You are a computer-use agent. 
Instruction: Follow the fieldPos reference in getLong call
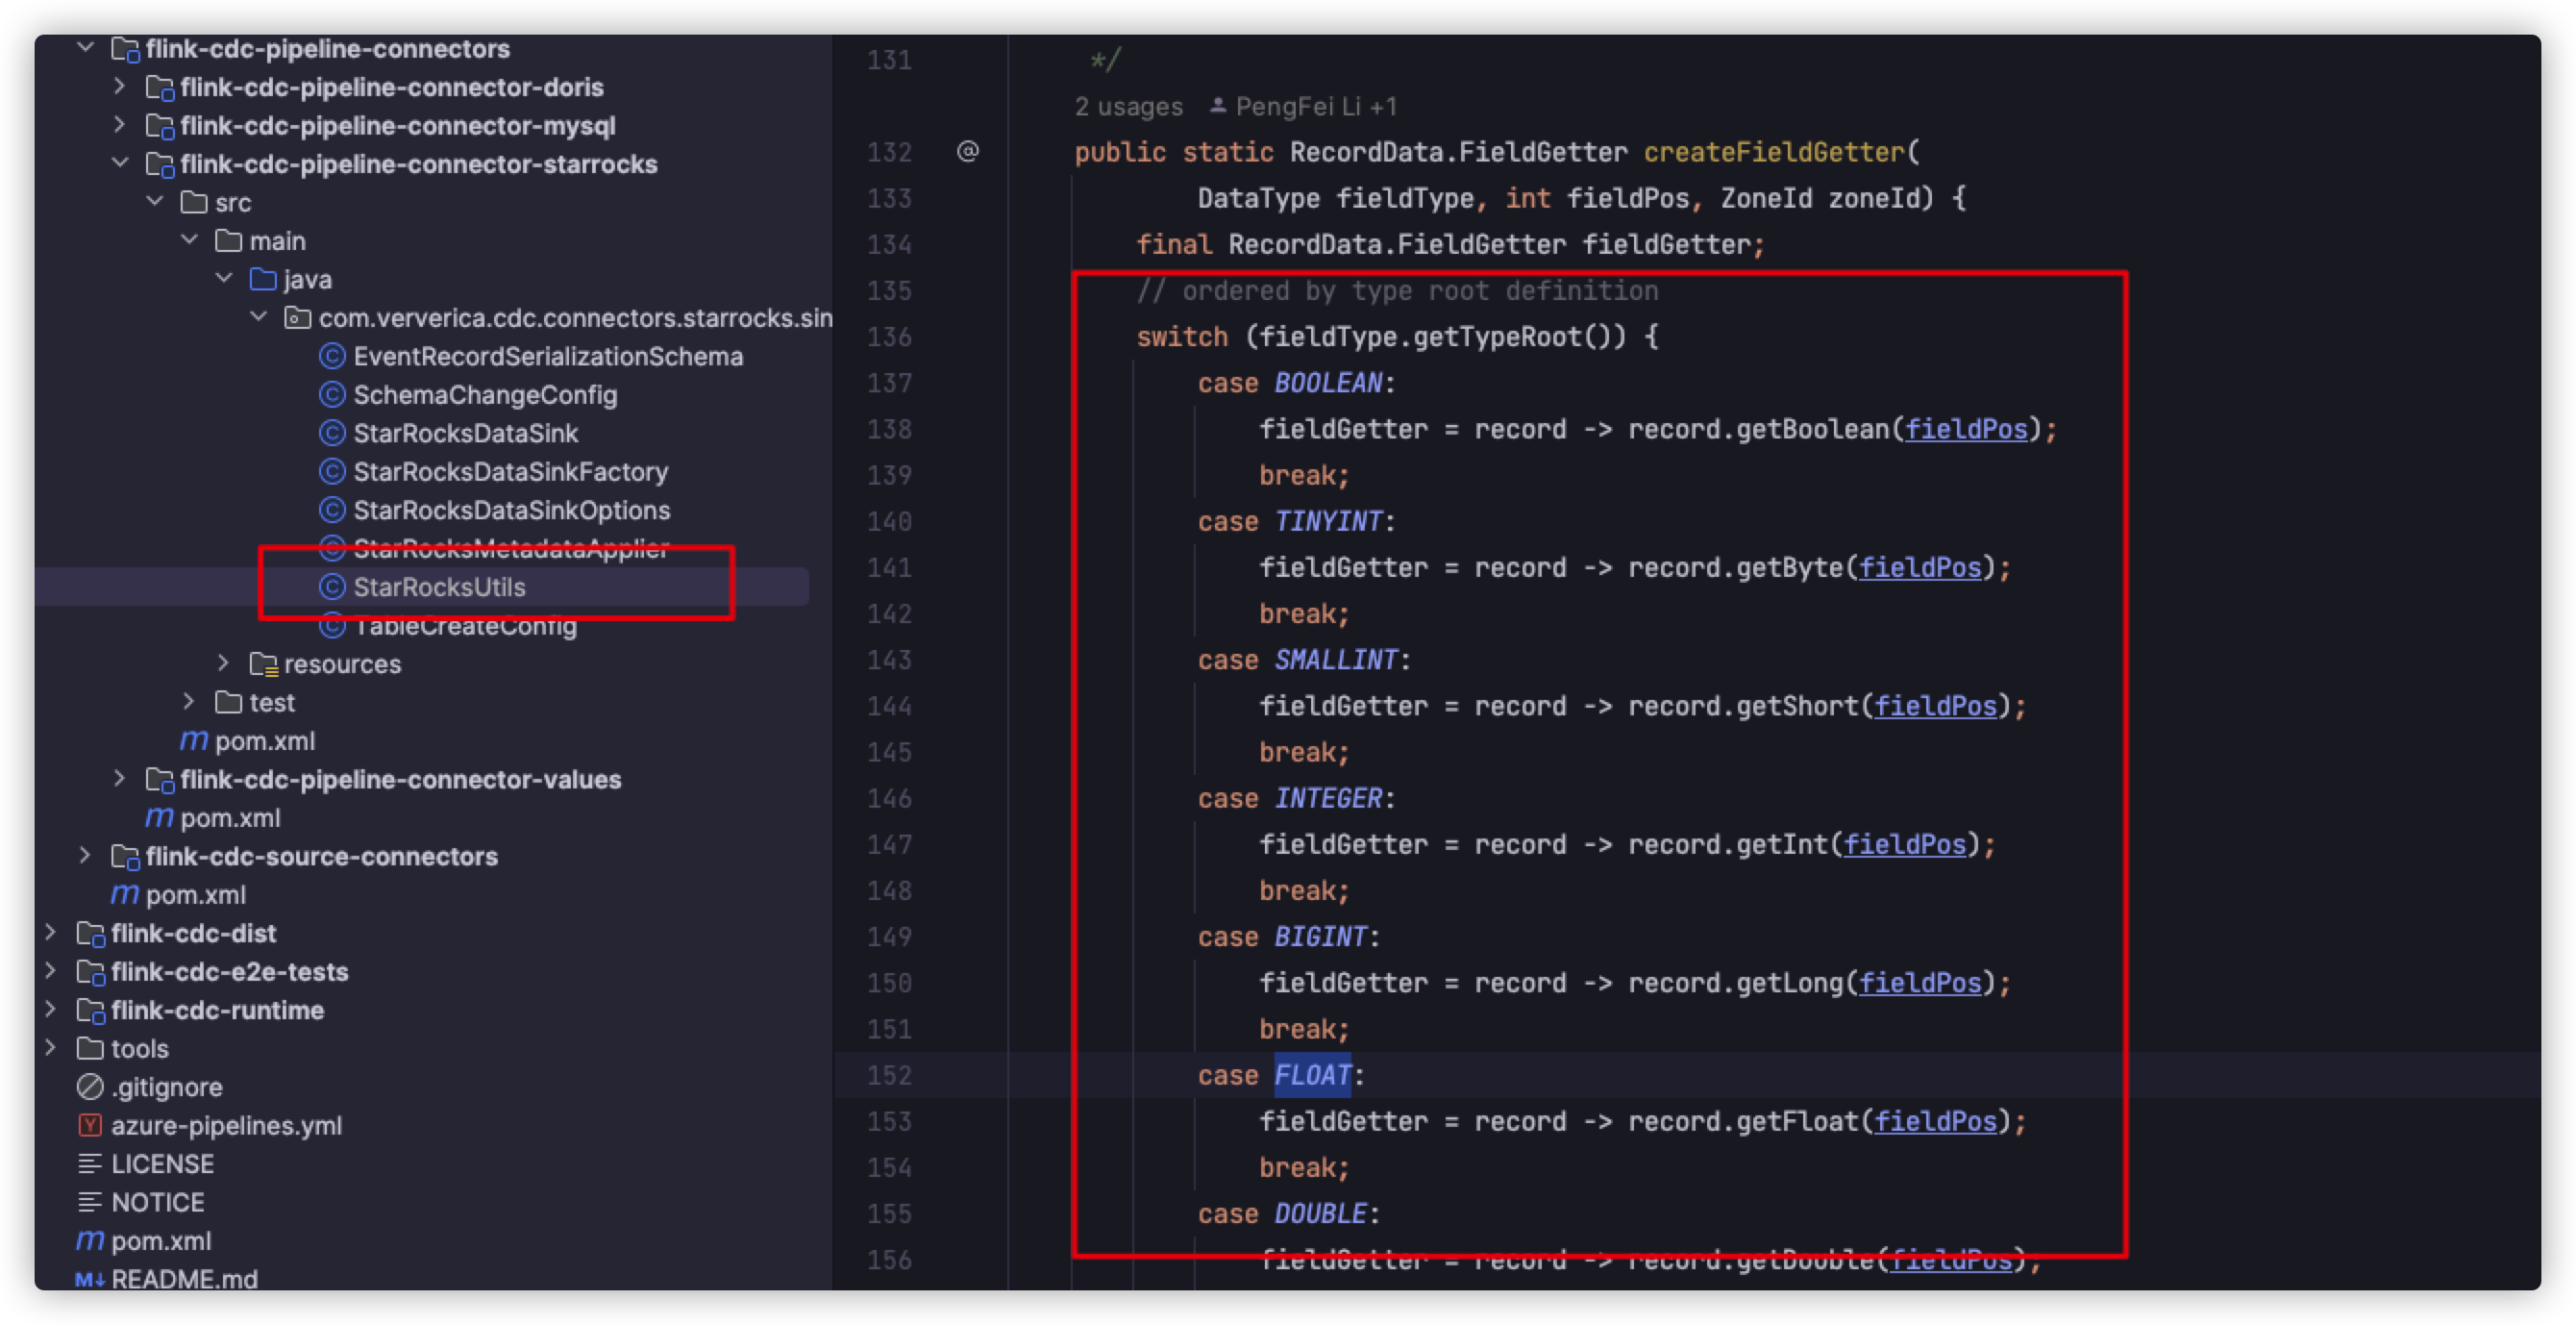click(1920, 983)
